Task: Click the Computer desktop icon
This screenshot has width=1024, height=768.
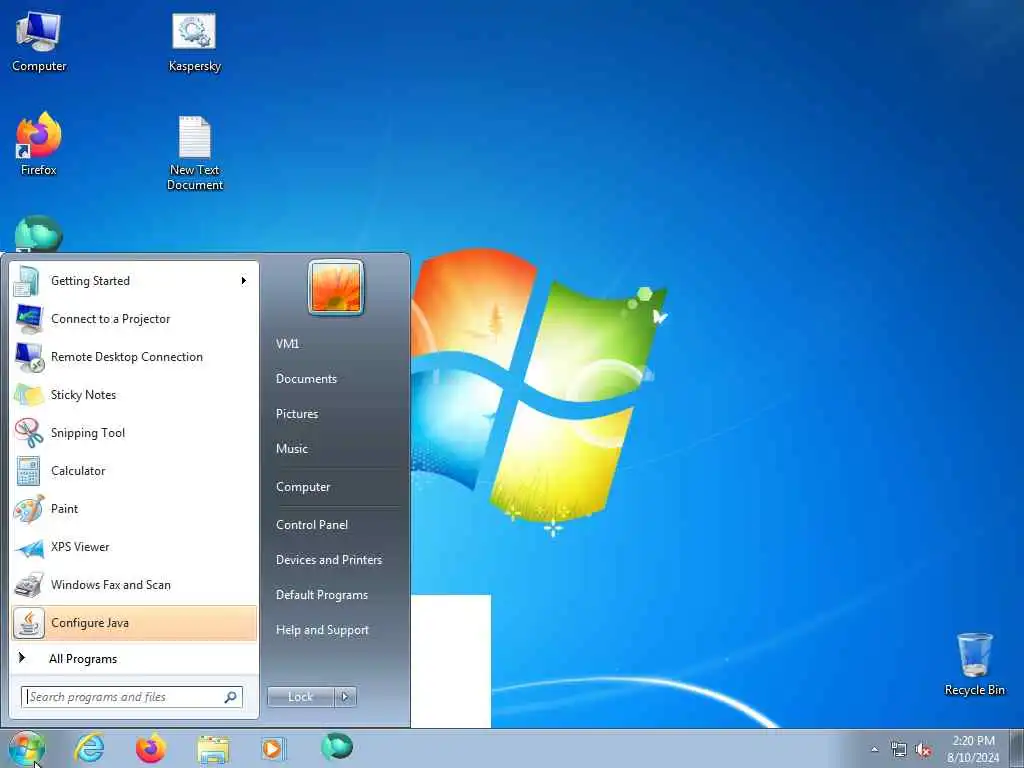Action: pos(39,42)
